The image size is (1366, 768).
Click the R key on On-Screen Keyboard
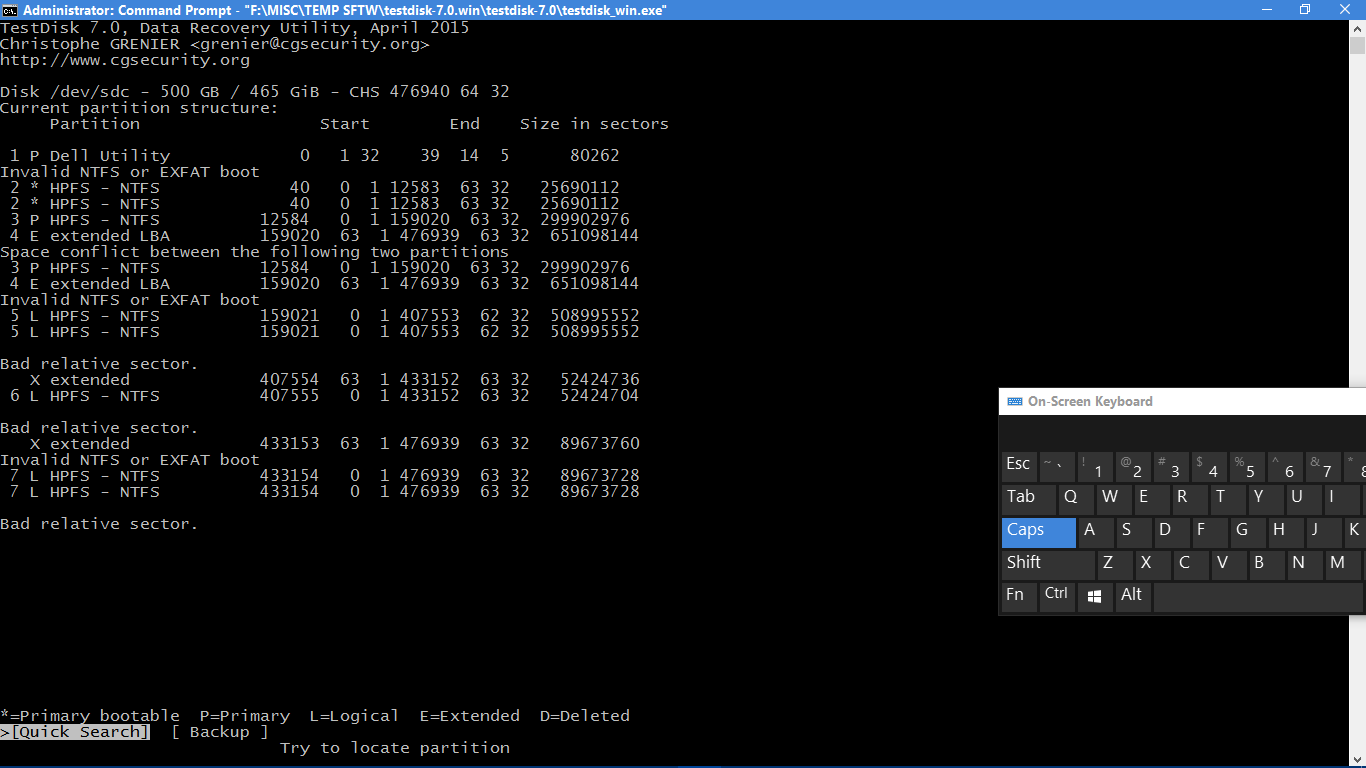(x=1190, y=499)
